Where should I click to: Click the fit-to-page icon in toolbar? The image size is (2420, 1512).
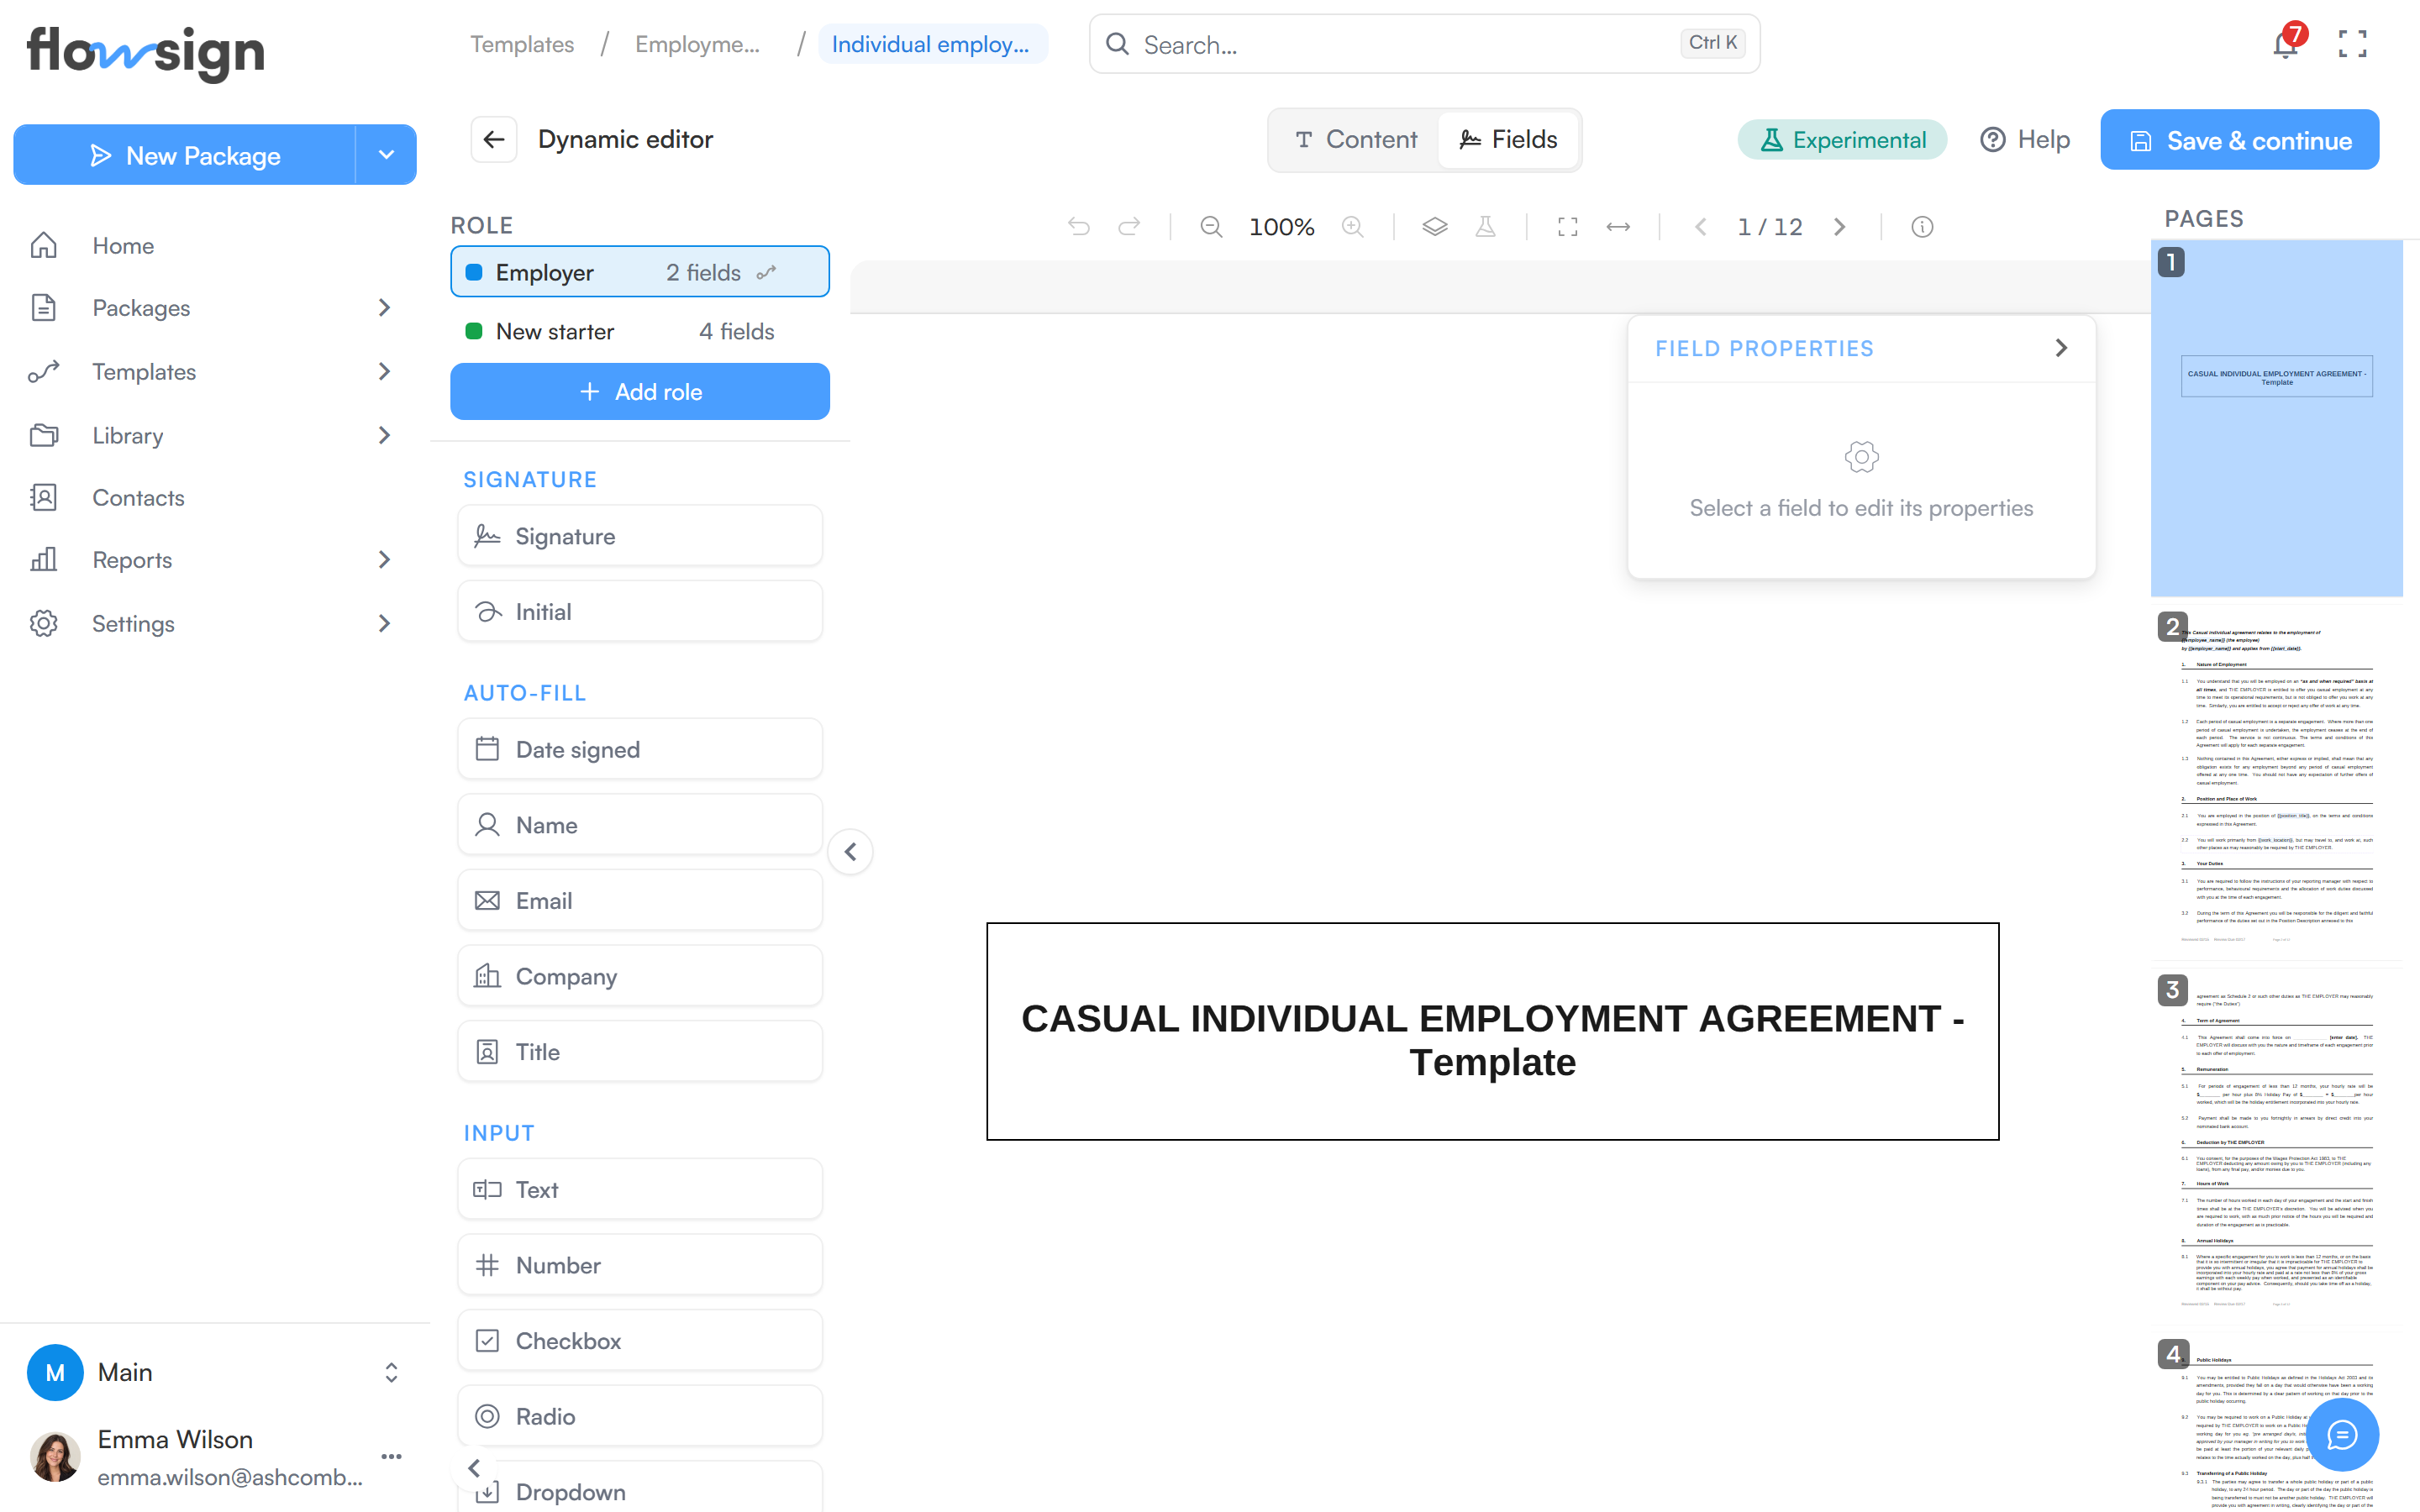click(x=1568, y=227)
